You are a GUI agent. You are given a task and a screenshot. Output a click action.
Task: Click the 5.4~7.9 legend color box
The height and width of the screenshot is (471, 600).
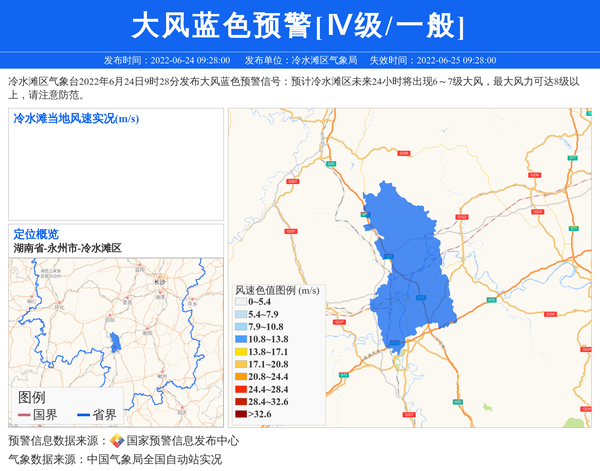[240, 314]
